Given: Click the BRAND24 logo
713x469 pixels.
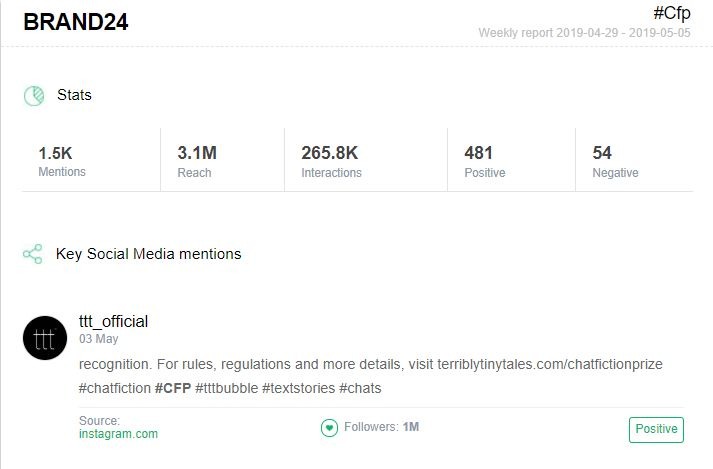Looking at the screenshot, I should (x=76, y=22).
